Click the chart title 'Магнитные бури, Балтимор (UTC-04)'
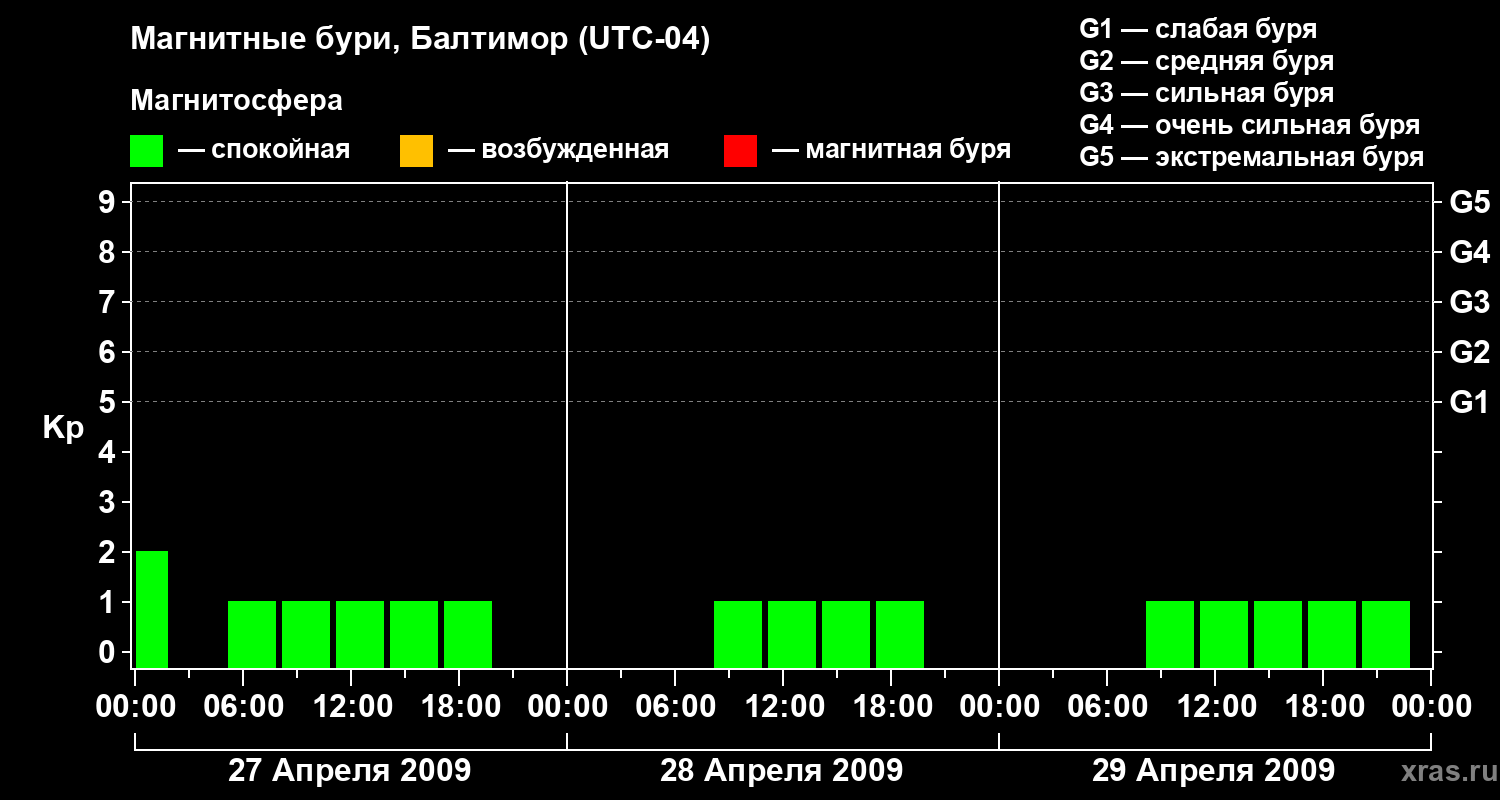The image size is (1500, 800). tap(420, 40)
